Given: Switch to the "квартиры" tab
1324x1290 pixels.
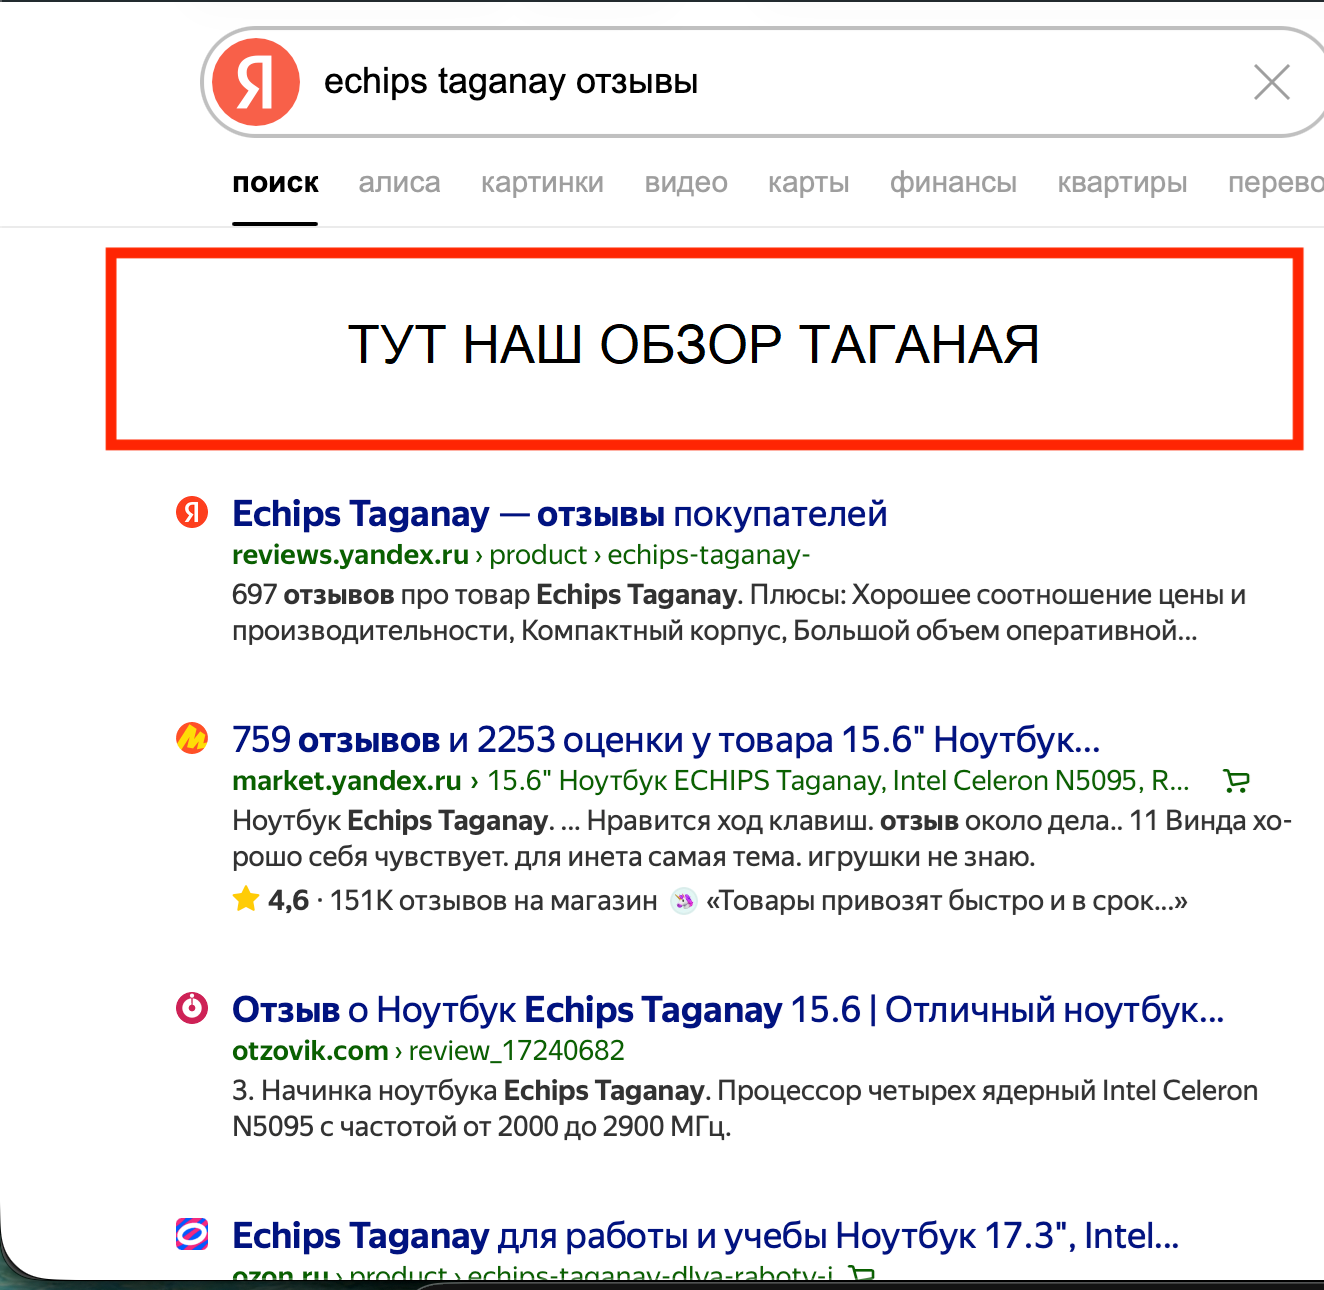Looking at the screenshot, I should (1122, 183).
